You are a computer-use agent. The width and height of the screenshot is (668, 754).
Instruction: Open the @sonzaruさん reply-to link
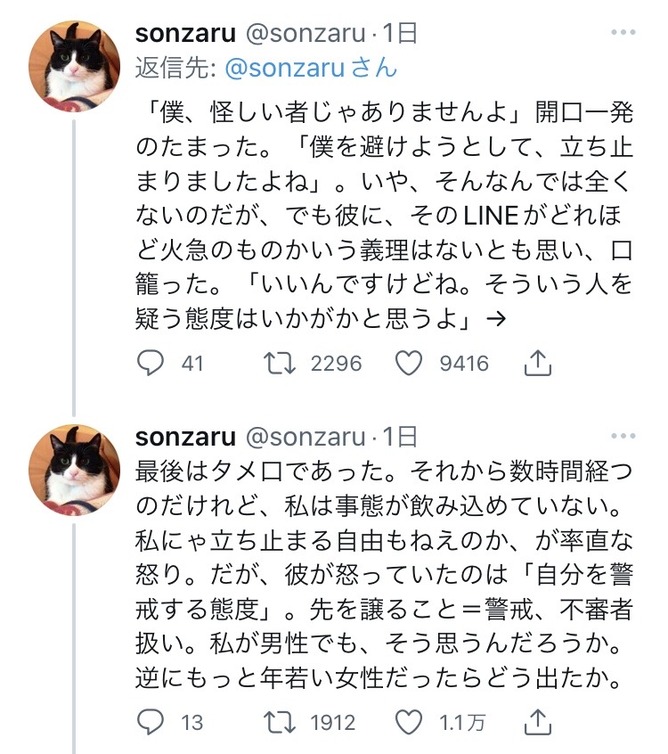pos(312,68)
